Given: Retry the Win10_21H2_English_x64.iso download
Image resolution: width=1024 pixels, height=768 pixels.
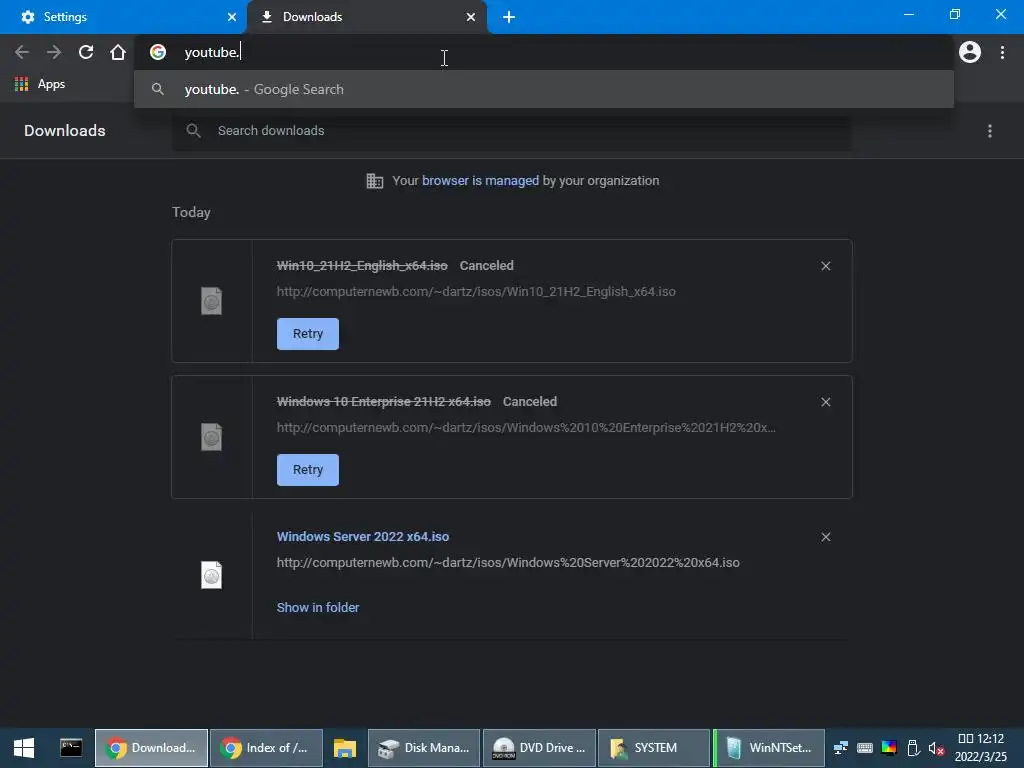Looking at the screenshot, I should [308, 334].
